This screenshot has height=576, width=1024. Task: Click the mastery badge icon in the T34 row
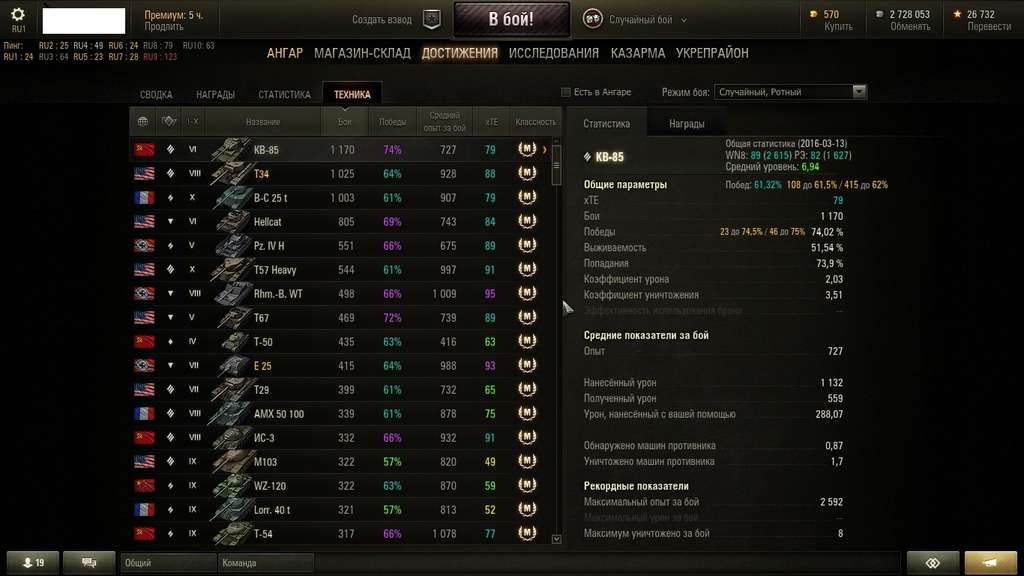pos(527,173)
